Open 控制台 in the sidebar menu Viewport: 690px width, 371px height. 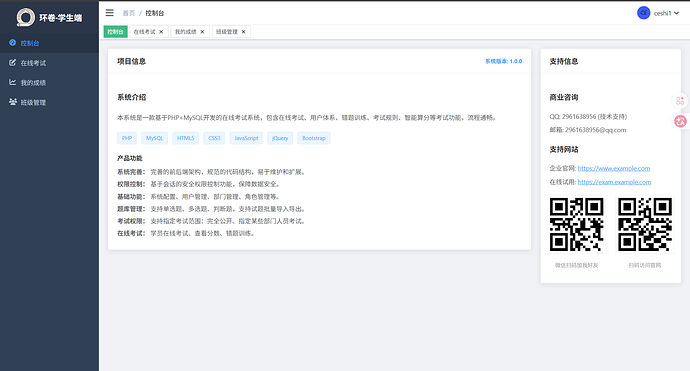click(49, 43)
